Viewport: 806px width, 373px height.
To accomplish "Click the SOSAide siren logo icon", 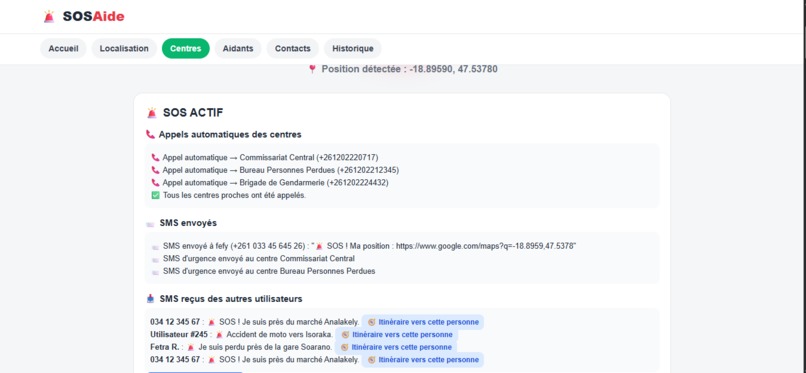I will (49, 16).
